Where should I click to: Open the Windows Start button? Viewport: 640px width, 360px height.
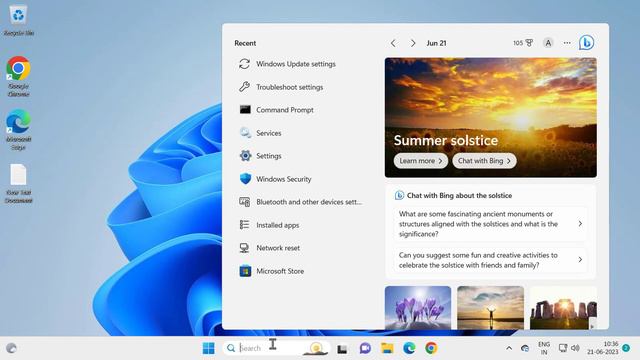[209, 348]
